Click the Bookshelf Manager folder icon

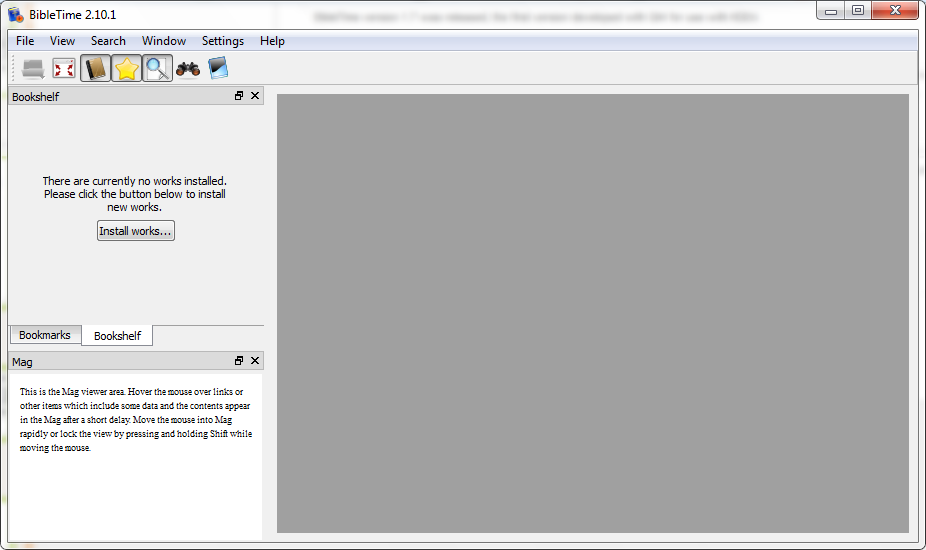click(x=33, y=68)
